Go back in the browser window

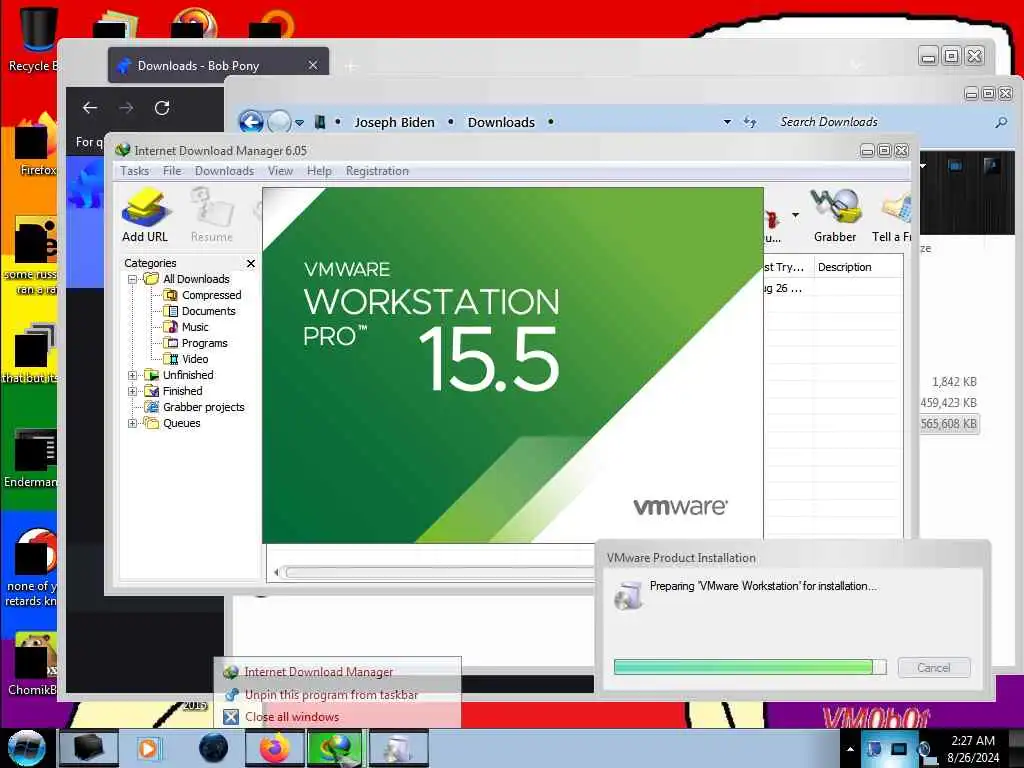click(x=90, y=108)
